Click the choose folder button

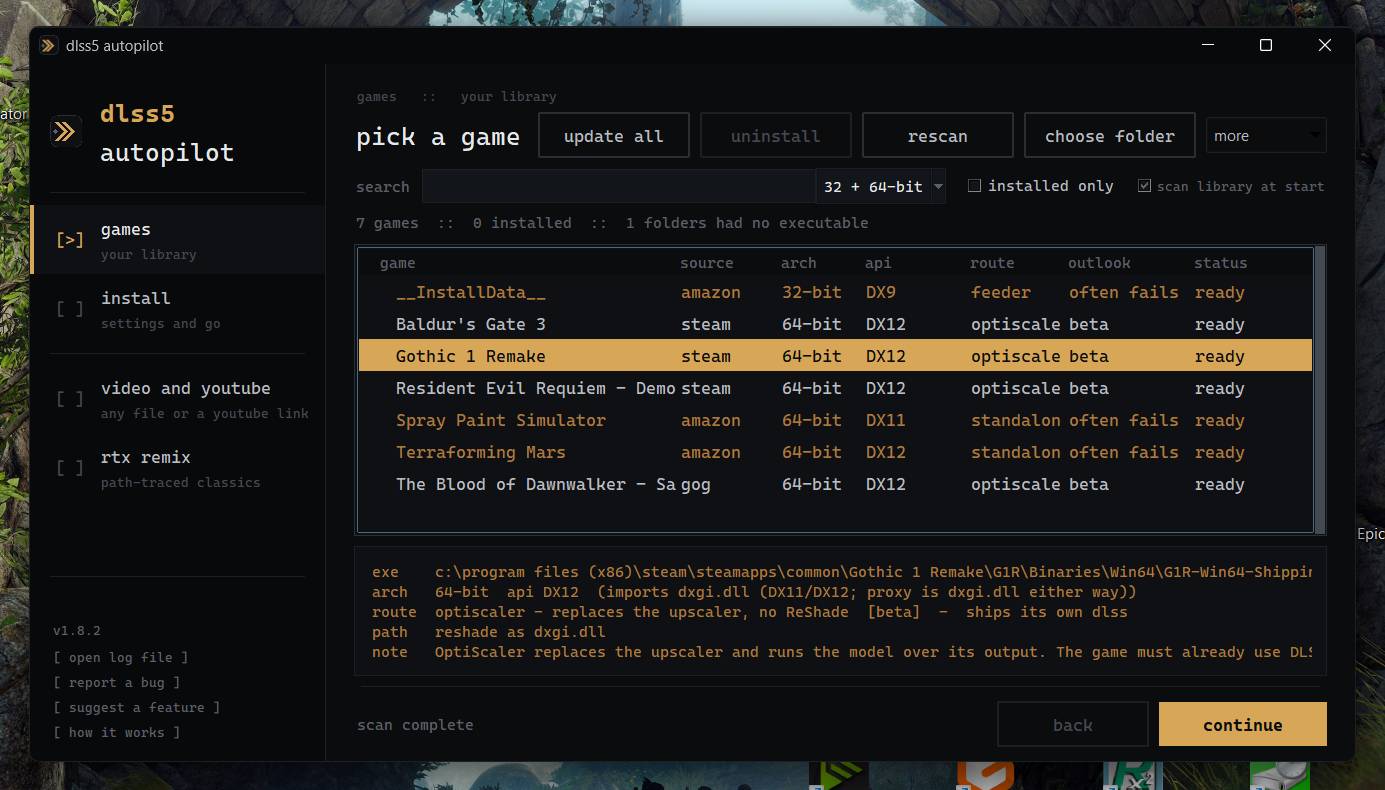[1110, 136]
